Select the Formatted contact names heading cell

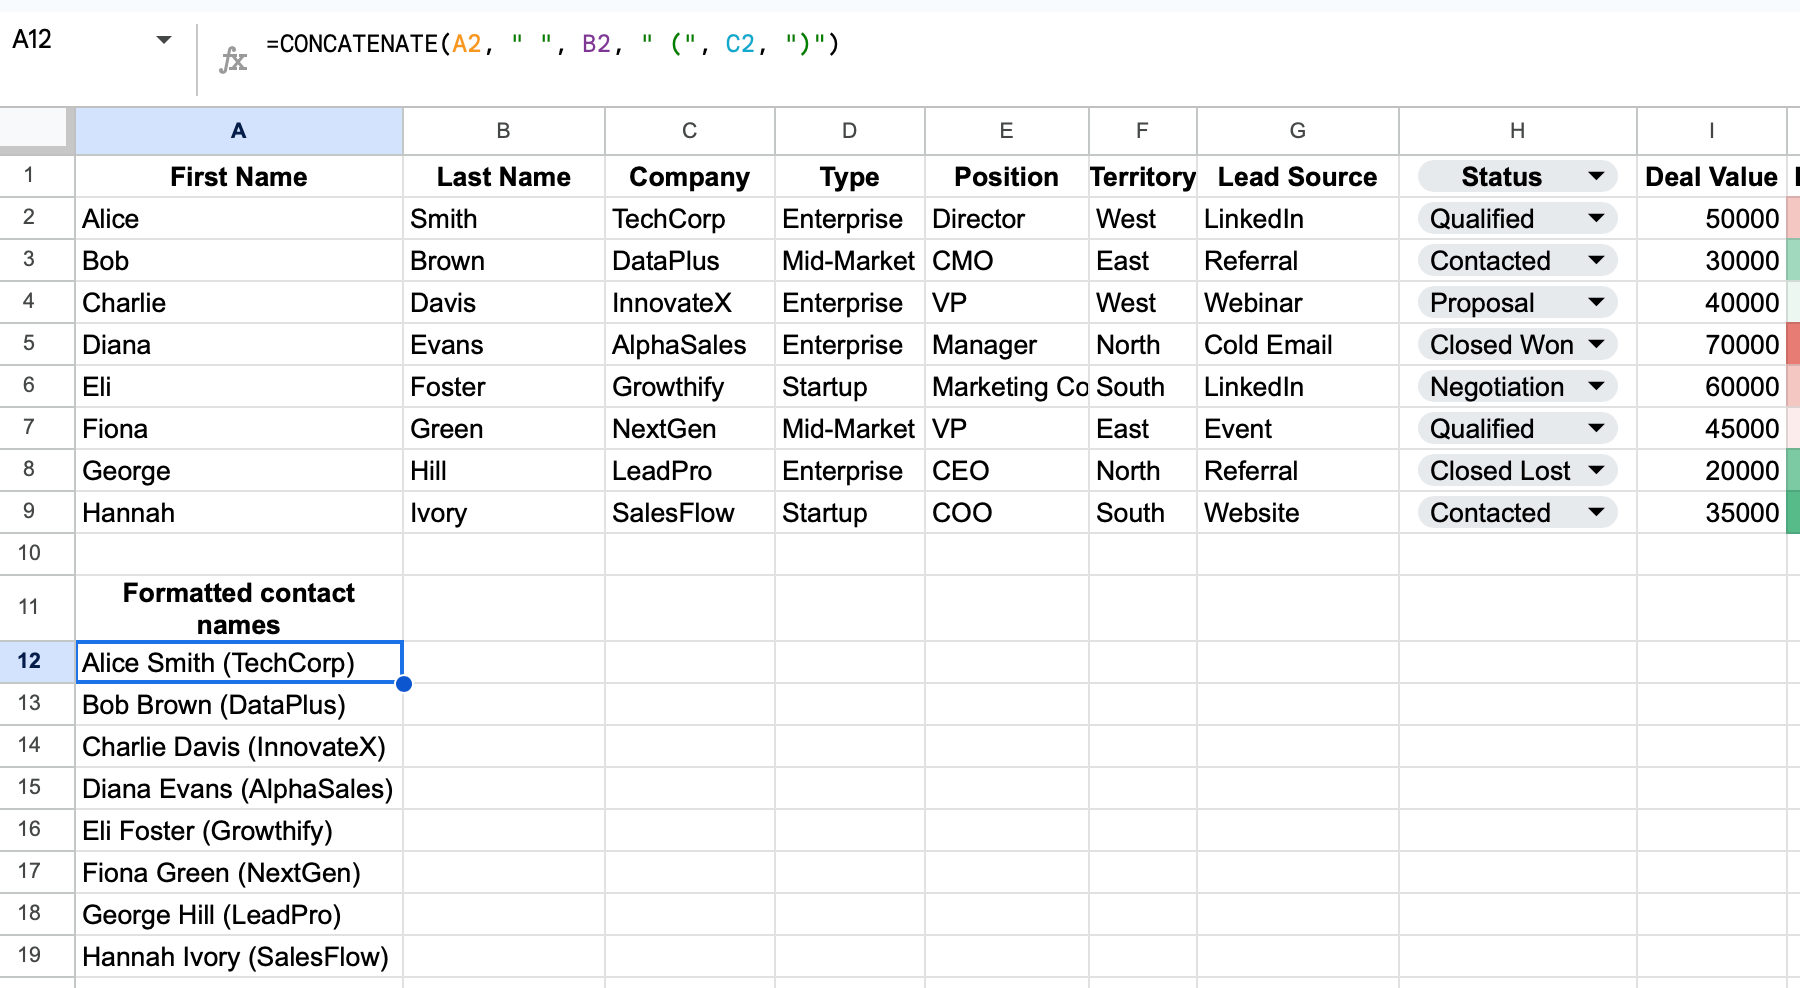238,608
